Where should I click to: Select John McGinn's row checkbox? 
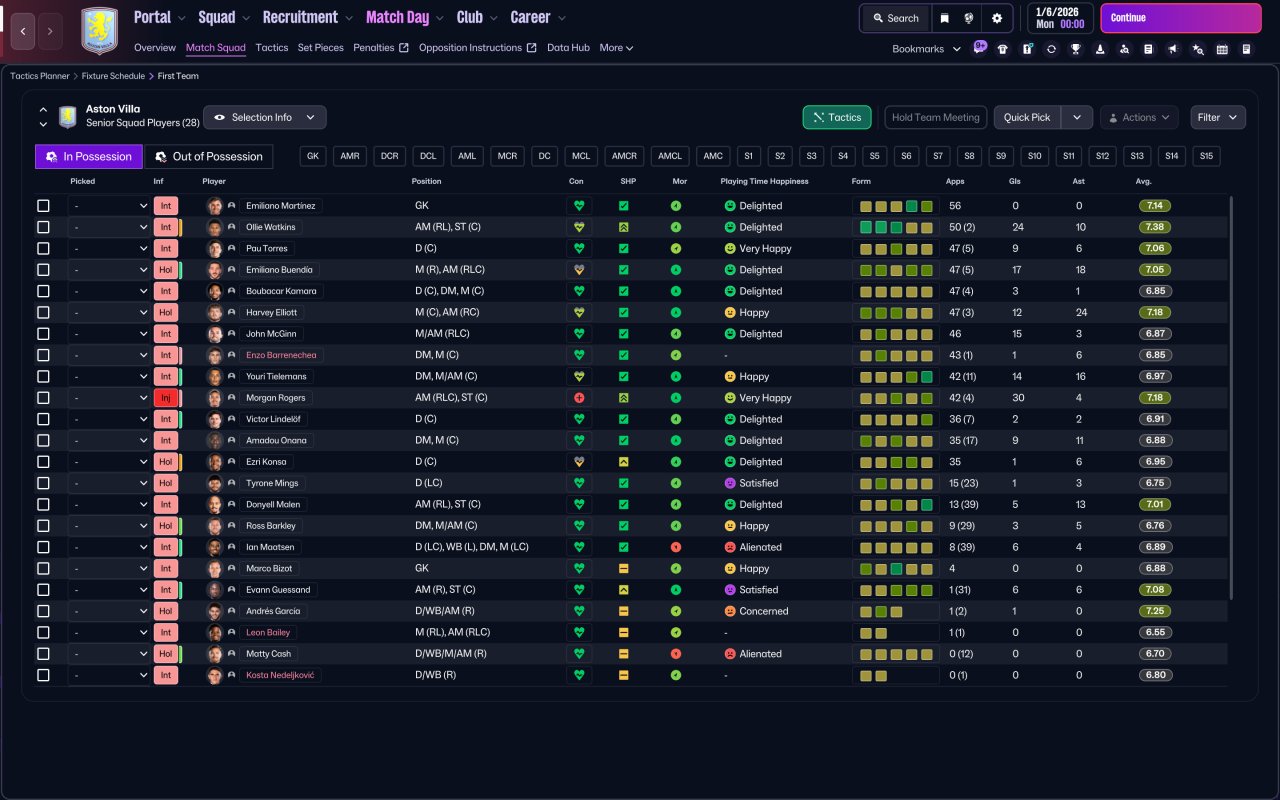43,334
